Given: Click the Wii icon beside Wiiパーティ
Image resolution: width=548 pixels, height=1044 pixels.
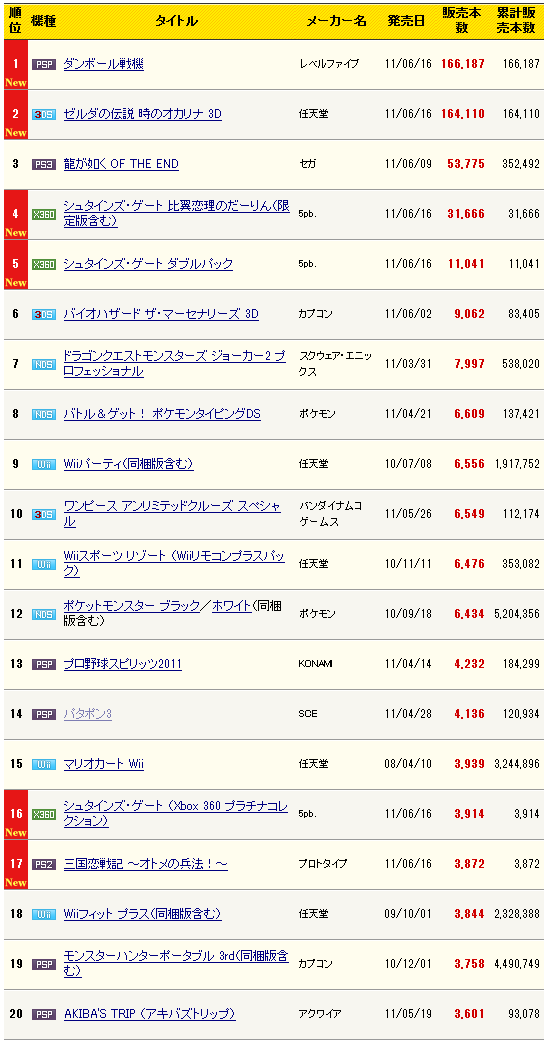Looking at the screenshot, I should (43, 464).
